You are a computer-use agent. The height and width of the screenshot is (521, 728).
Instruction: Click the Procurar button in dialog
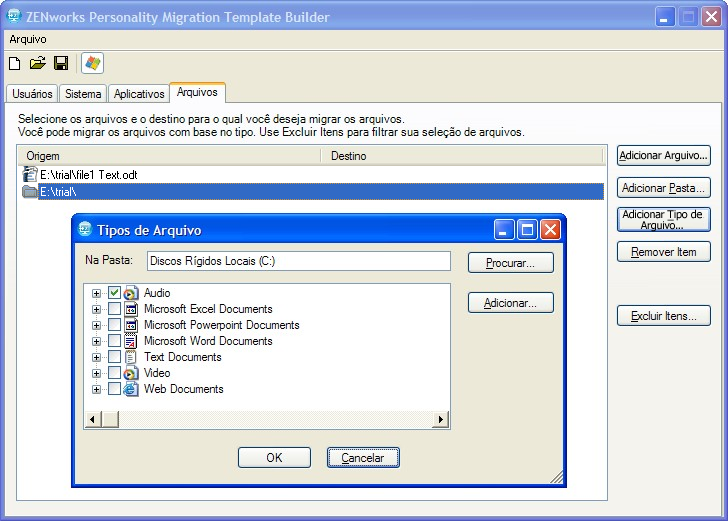pos(511,263)
